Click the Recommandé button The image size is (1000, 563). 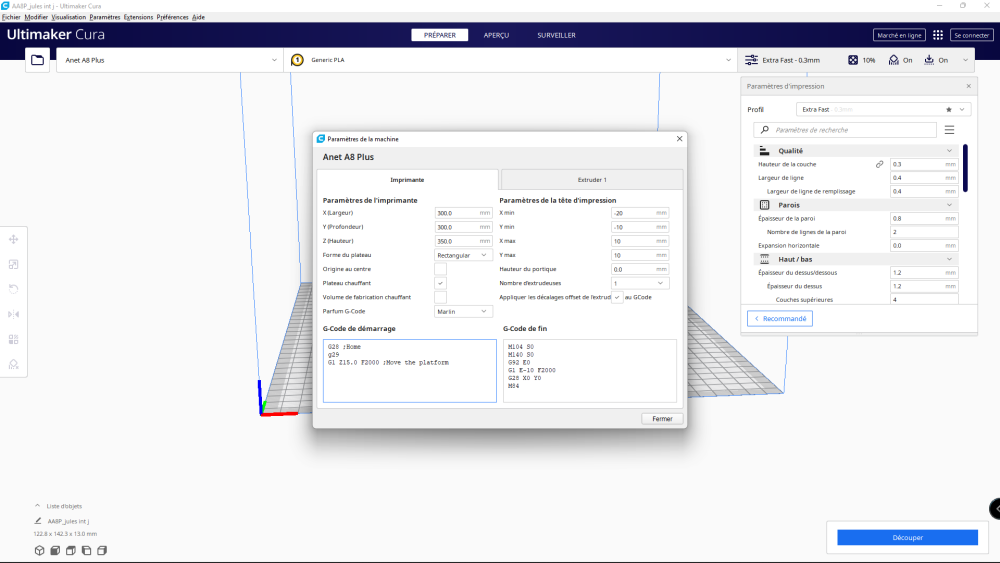780,319
